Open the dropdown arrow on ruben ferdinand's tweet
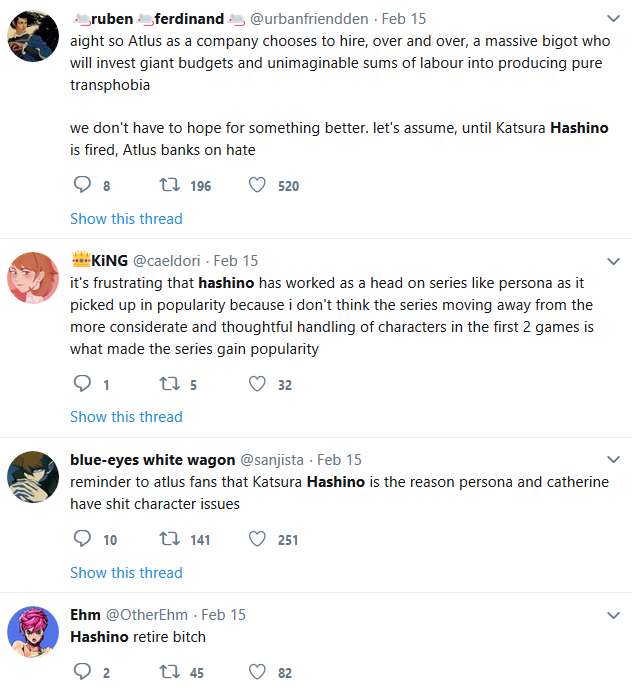The image size is (632, 687). click(x=613, y=19)
